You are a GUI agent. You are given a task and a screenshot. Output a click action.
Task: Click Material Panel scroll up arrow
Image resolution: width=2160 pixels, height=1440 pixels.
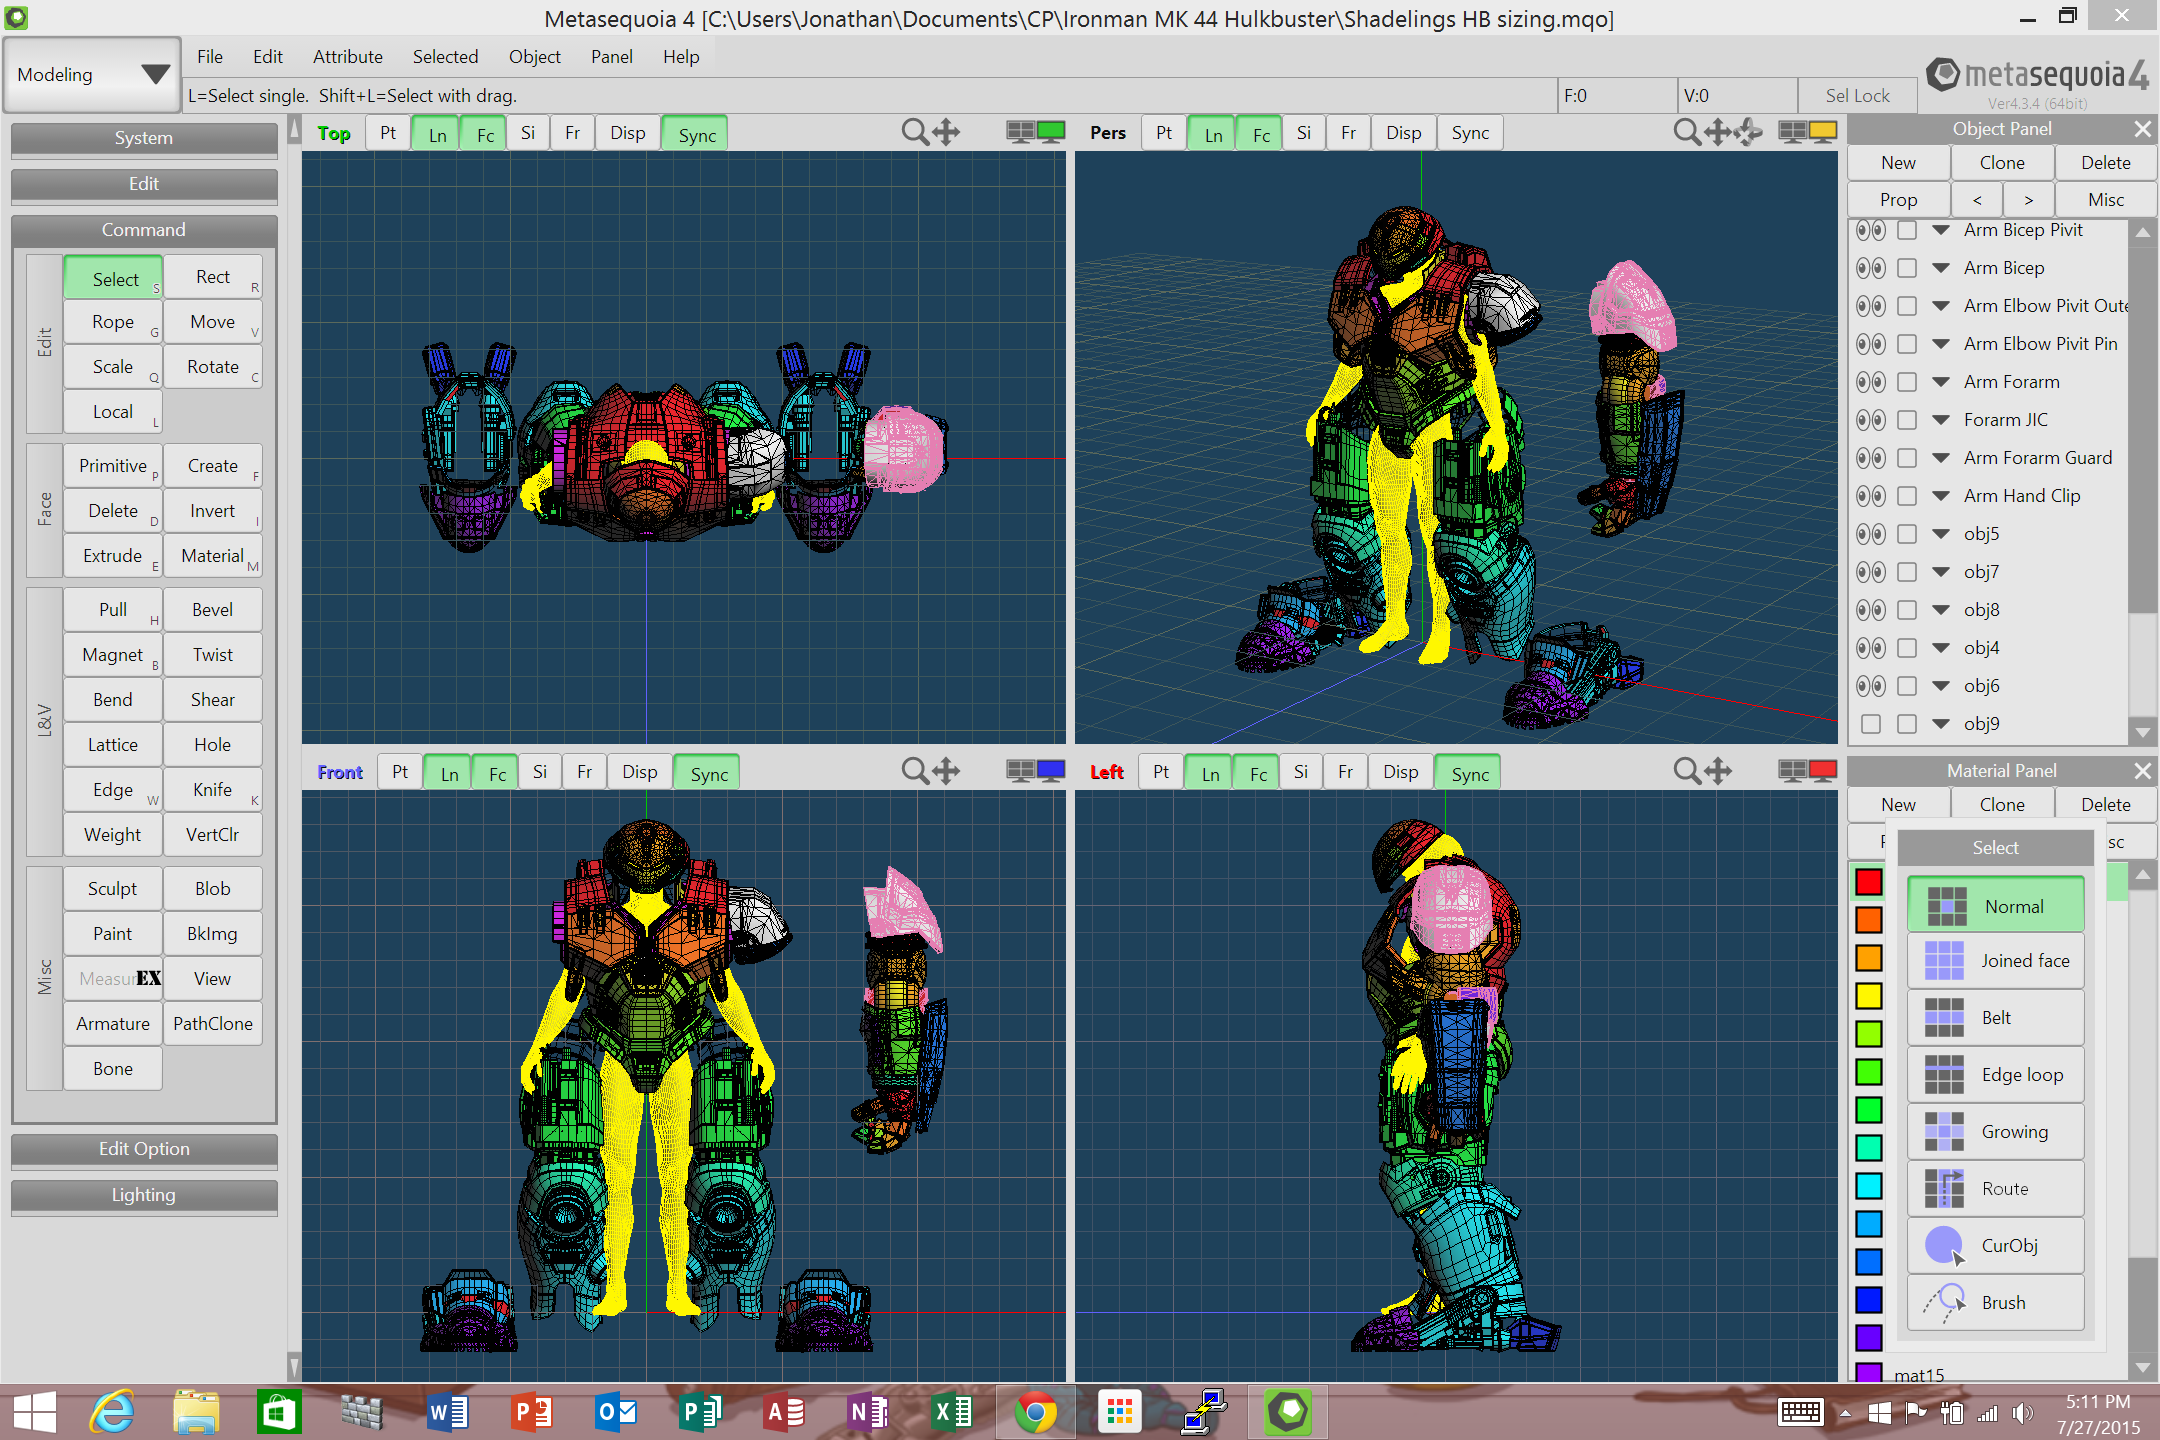[2142, 876]
